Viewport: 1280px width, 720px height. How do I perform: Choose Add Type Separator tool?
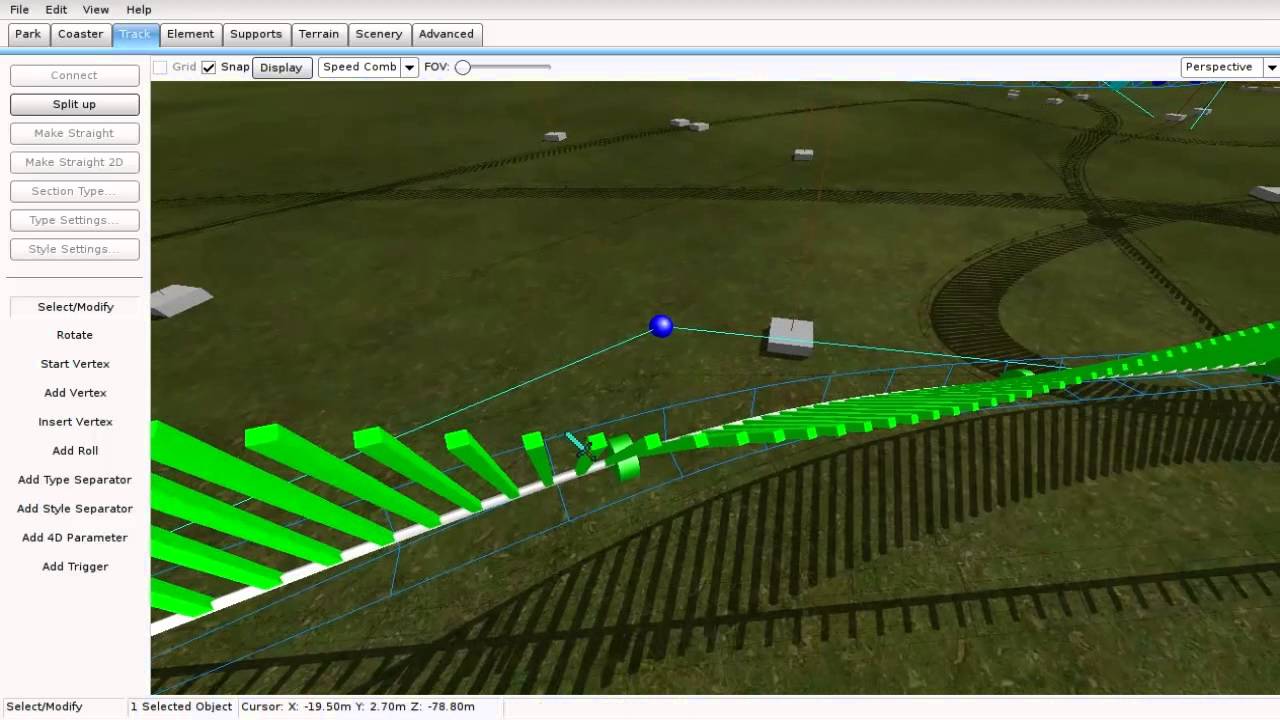click(x=75, y=480)
